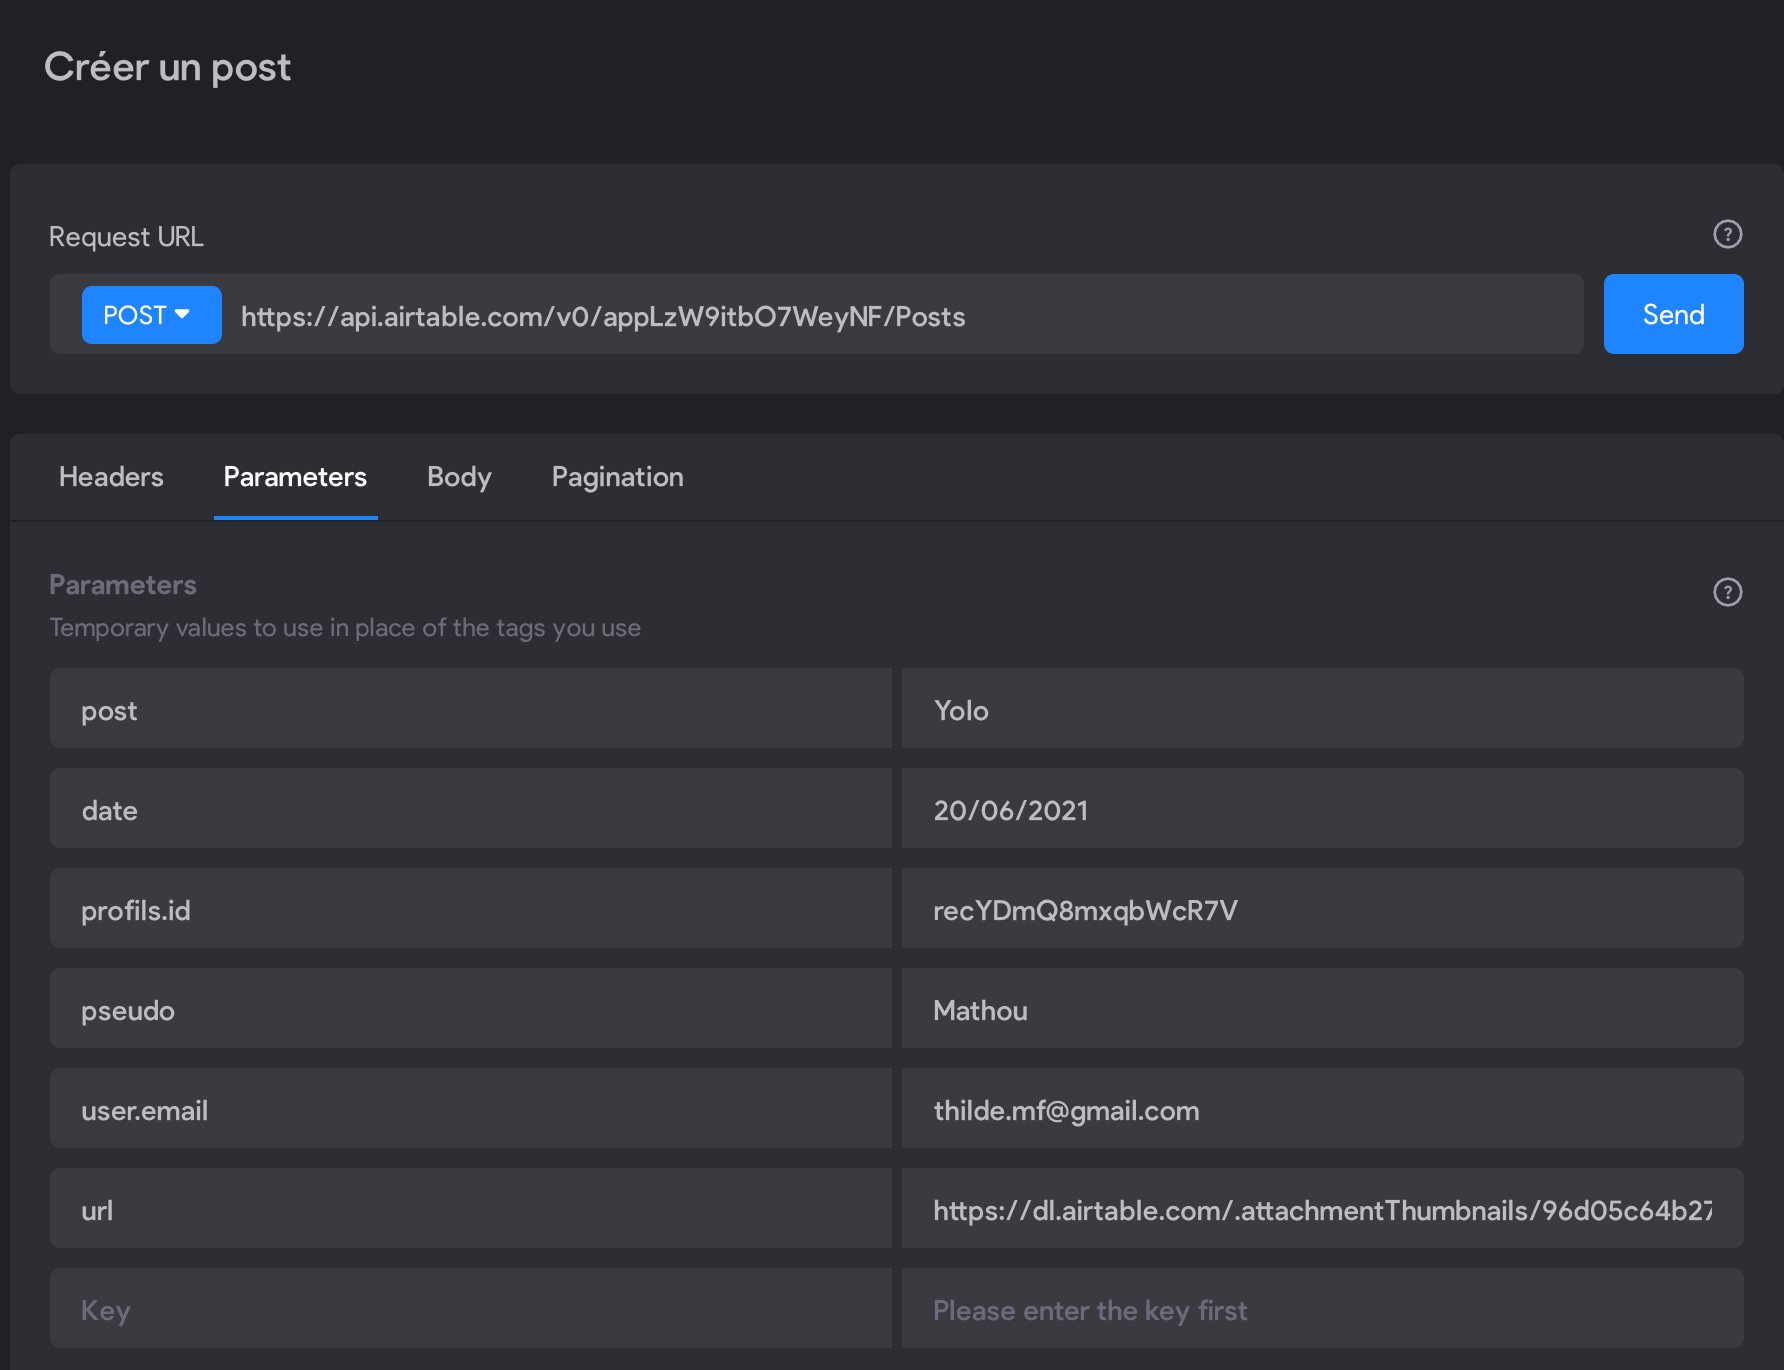Viewport: 1784px width, 1370px height.
Task: Go to the Pagination tab
Action: (617, 477)
